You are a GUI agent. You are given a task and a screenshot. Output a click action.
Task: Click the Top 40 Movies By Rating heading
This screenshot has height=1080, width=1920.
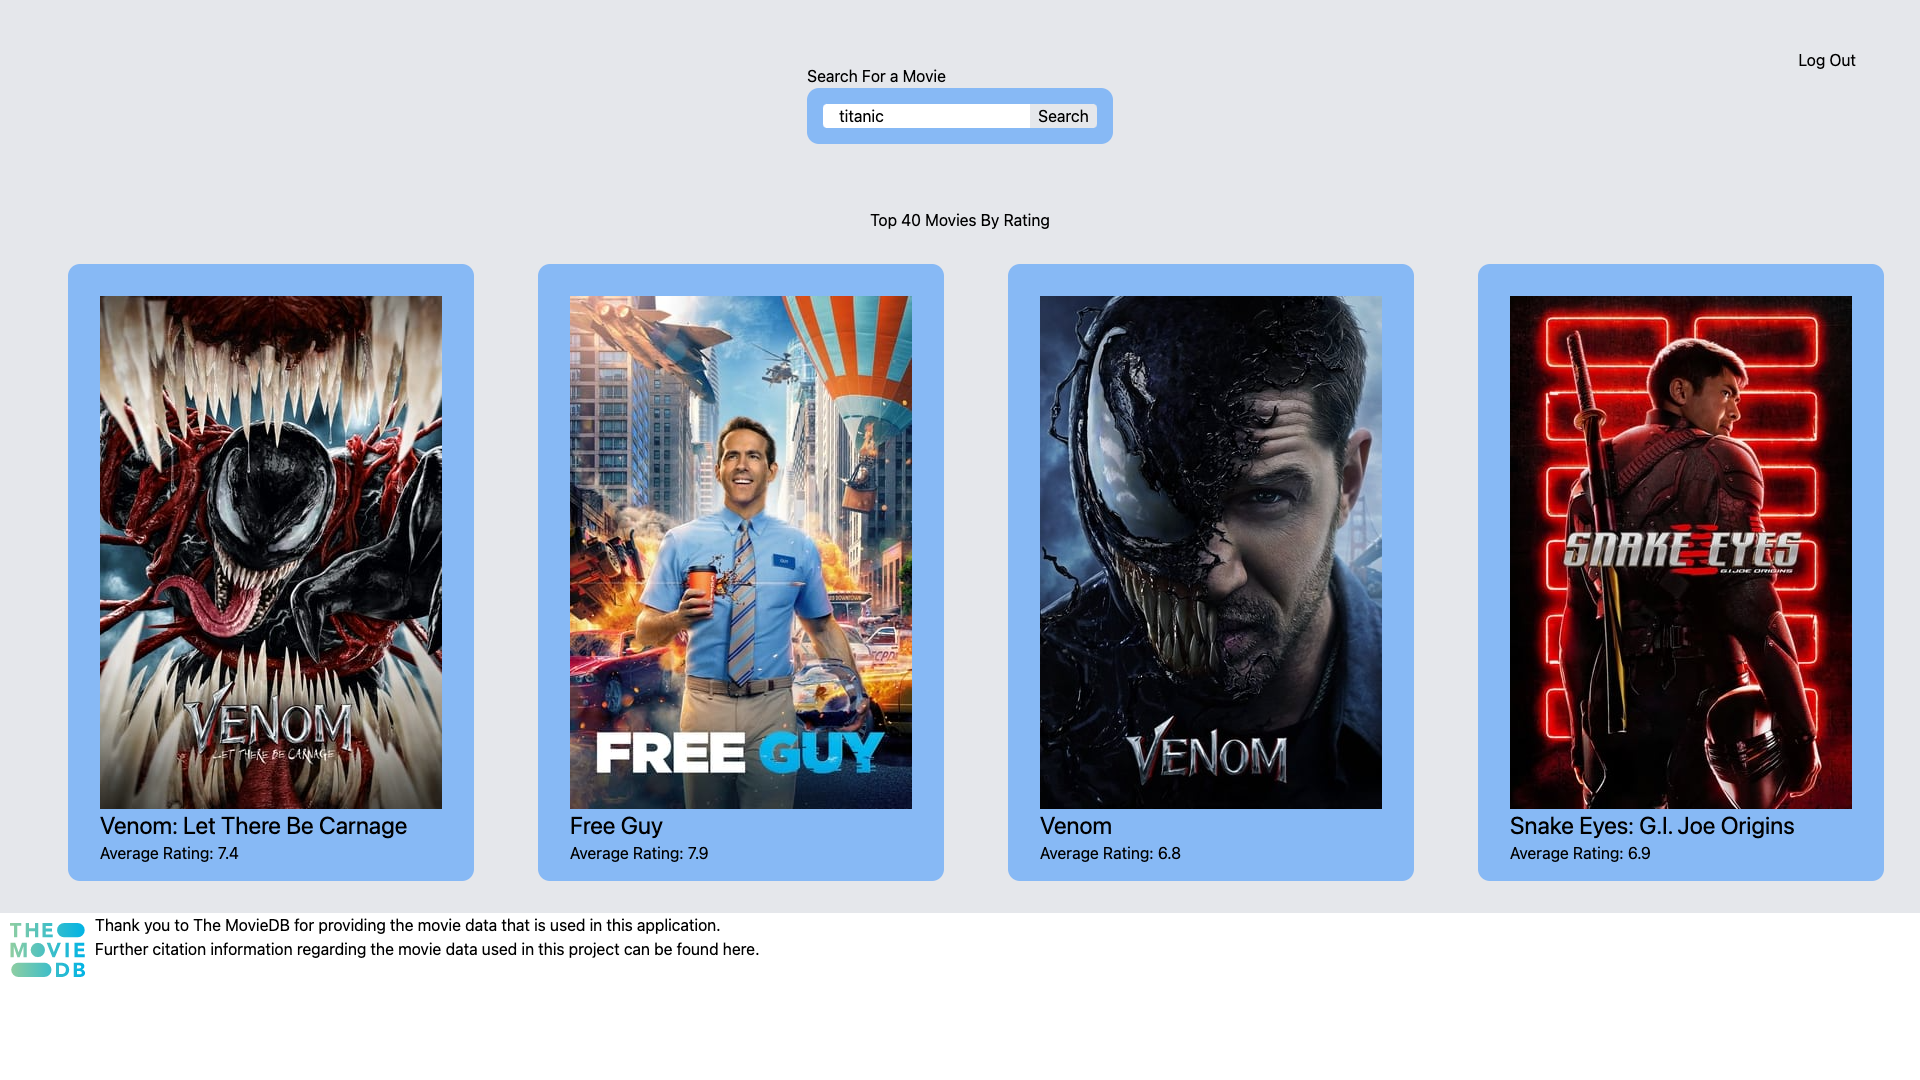pyautogui.click(x=959, y=220)
